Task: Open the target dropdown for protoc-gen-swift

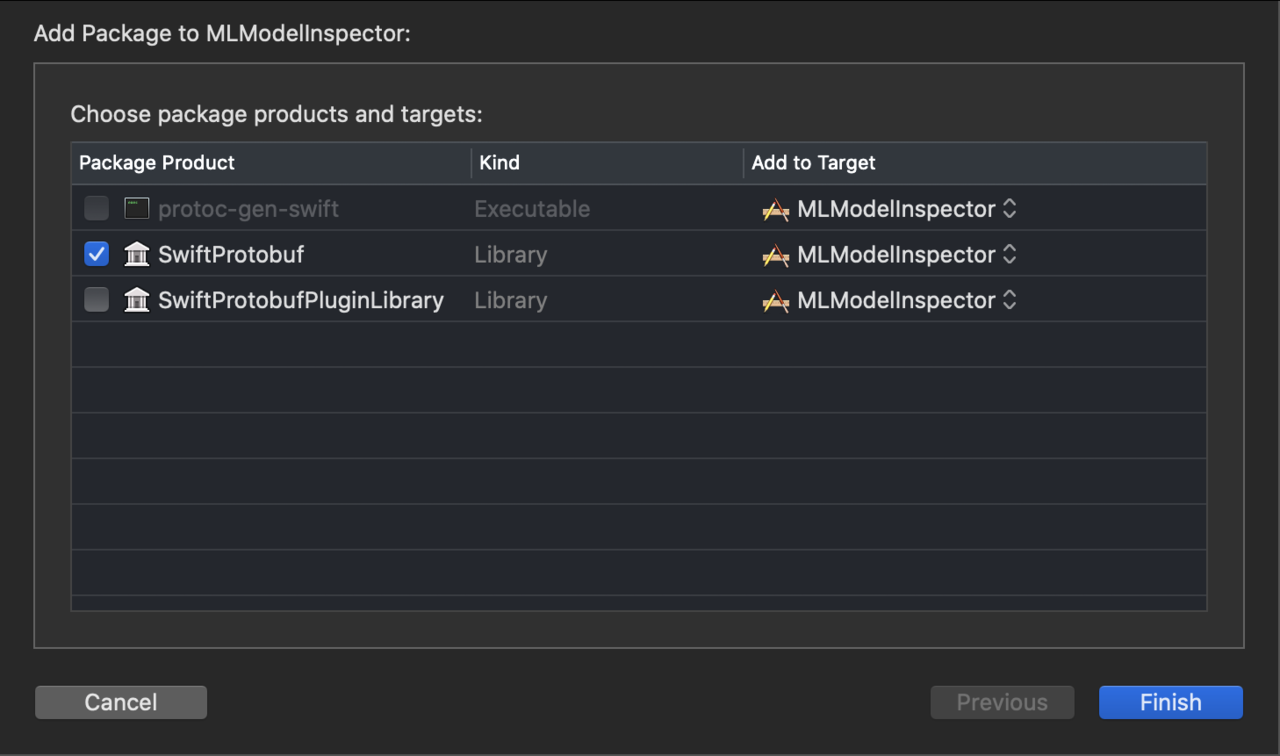Action: (1009, 208)
